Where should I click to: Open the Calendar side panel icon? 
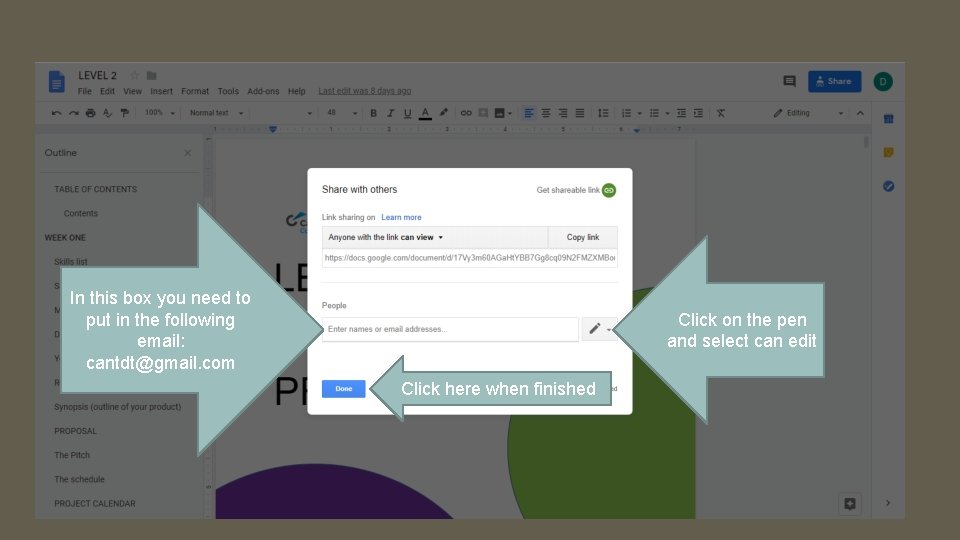click(888, 119)
